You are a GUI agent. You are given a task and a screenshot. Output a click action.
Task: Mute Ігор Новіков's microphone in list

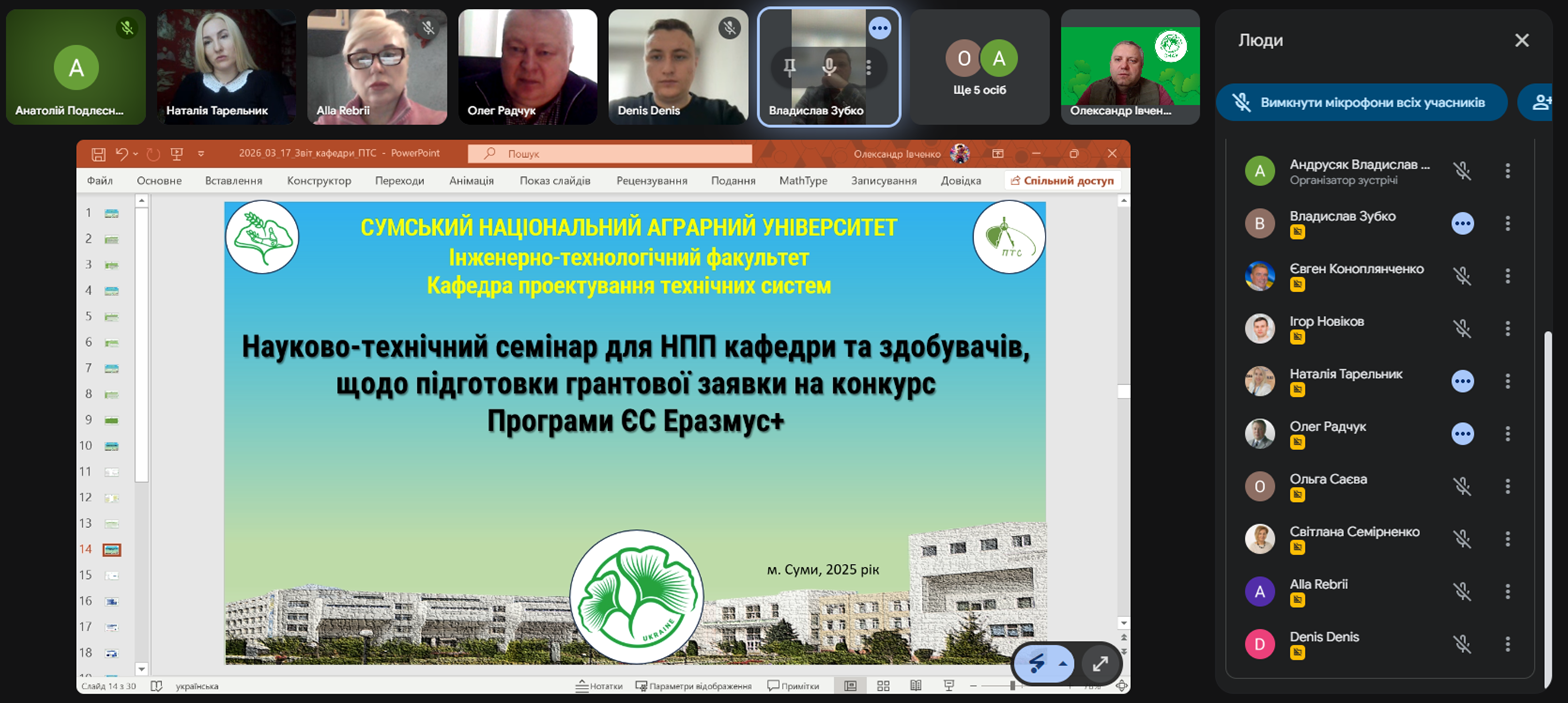click(x=1462, y=329)
